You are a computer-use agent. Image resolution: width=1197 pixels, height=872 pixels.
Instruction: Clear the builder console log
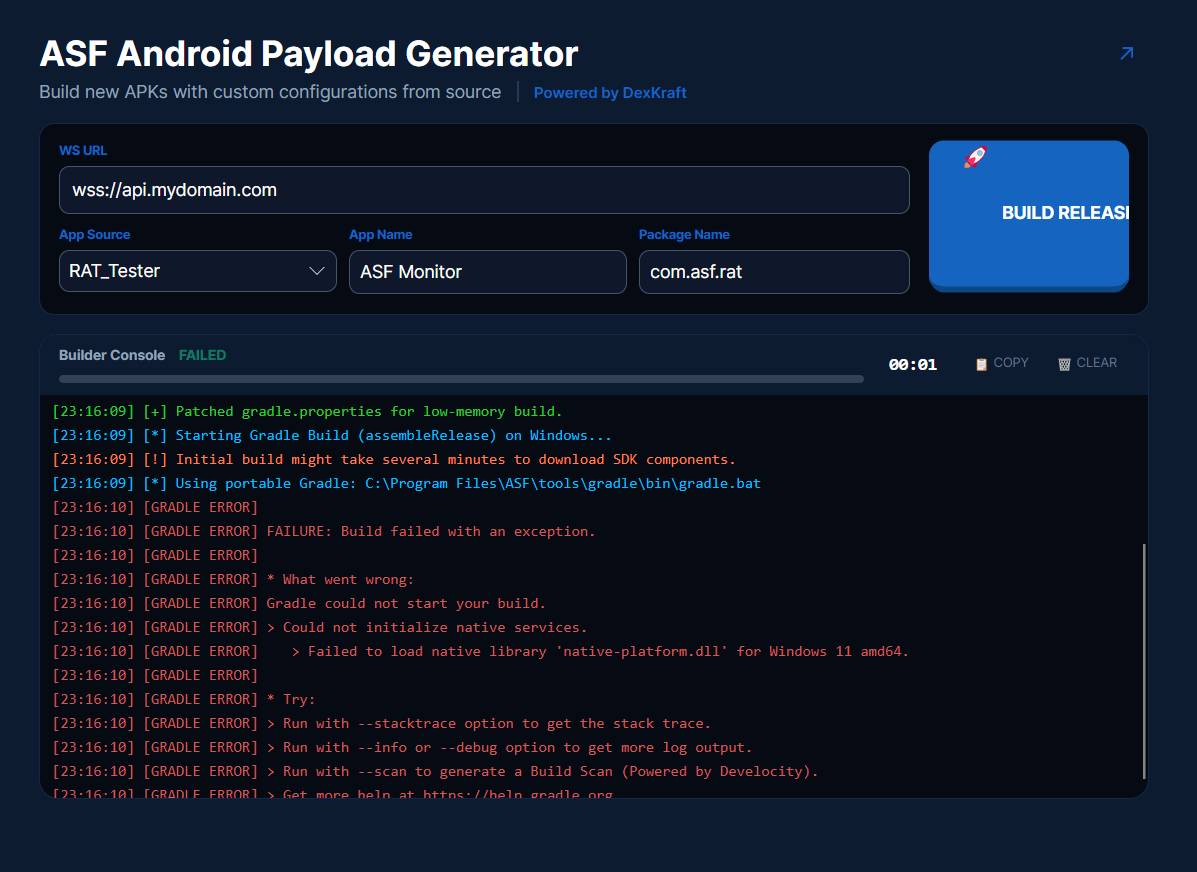click(x=1087, y=363)
